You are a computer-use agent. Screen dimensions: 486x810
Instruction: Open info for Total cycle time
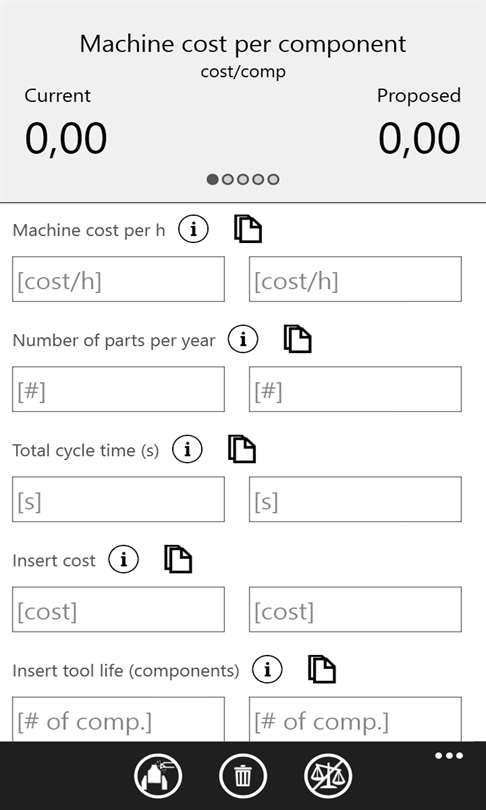(x=187, y=449)
